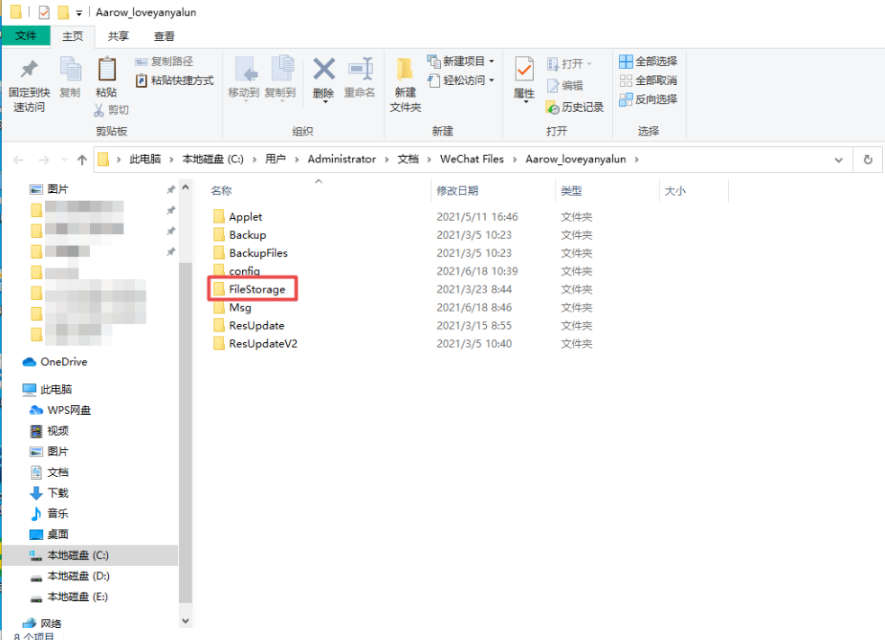Screen dimensions: 885x640
Task: Expand the address bar history dropdown
Action: 839,160
